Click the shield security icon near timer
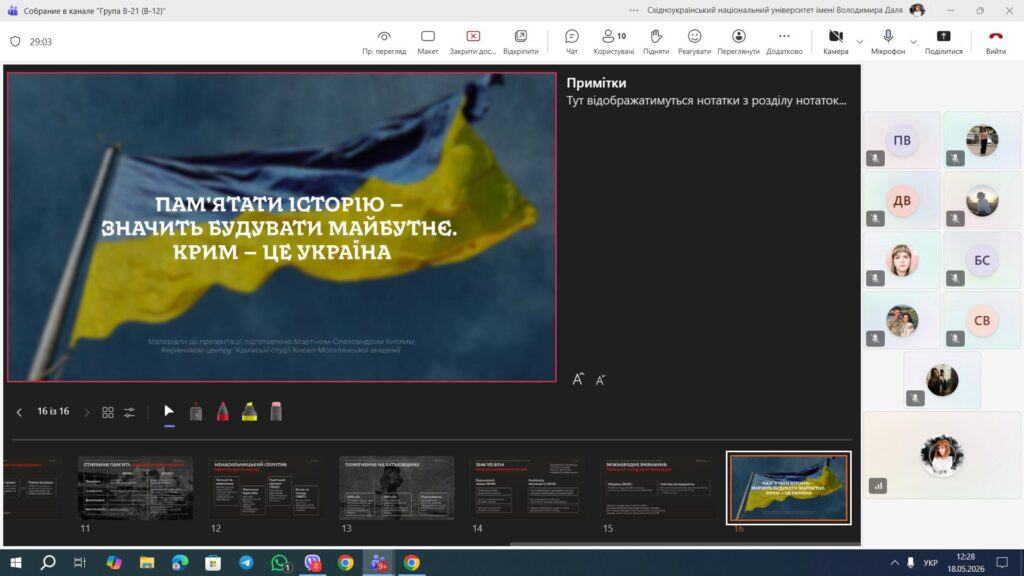The image size is (1024, 576). [x=15, y=41]
